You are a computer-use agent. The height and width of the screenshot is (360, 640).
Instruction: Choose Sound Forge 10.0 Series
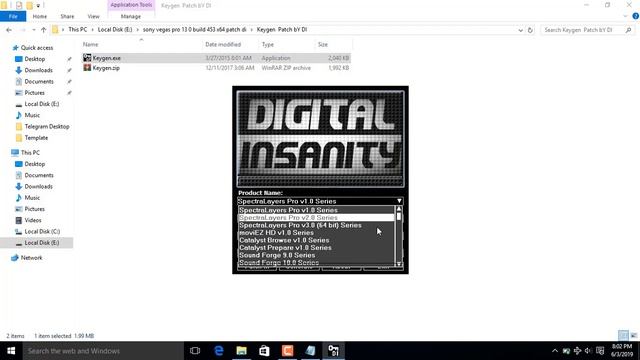click(316, 262)
